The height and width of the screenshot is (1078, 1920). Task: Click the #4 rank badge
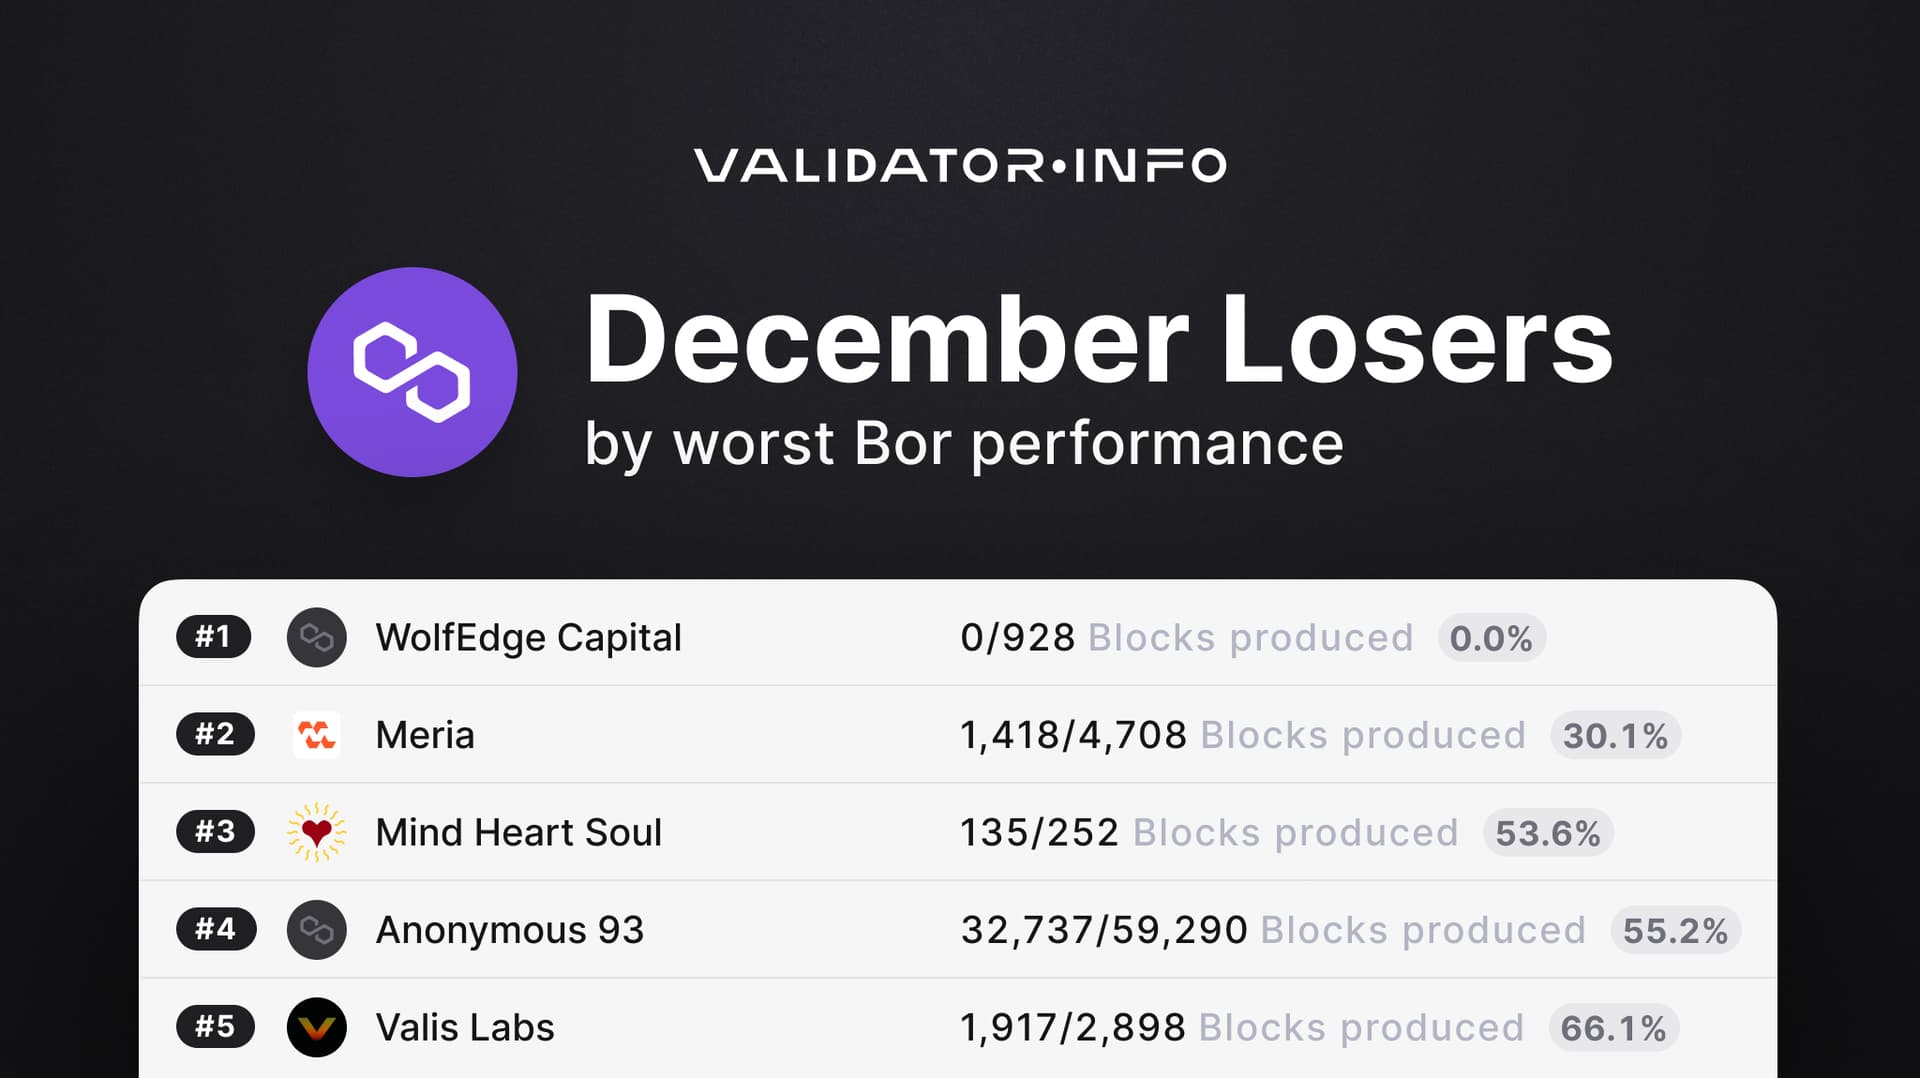point(215,929)
